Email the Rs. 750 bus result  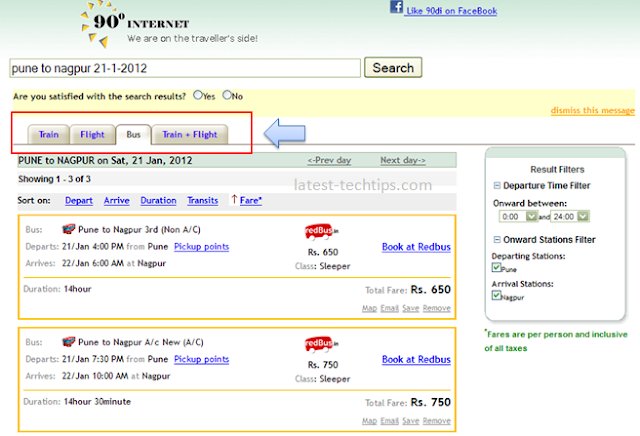389,421
